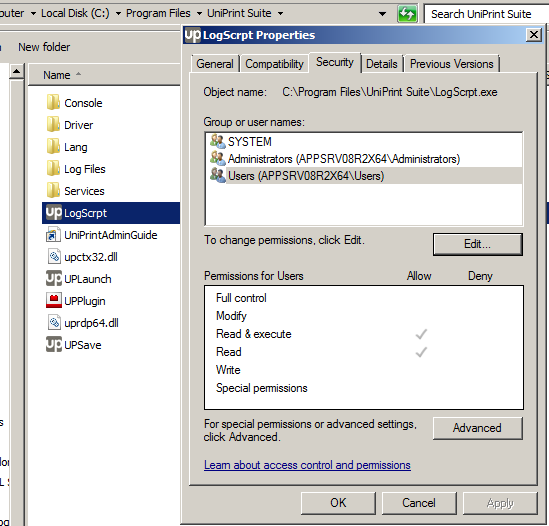The width and height of the screenshot is (549, 526).
Task: Click New folder in Explorer toolbar
Action: click(x=44, y=47)
